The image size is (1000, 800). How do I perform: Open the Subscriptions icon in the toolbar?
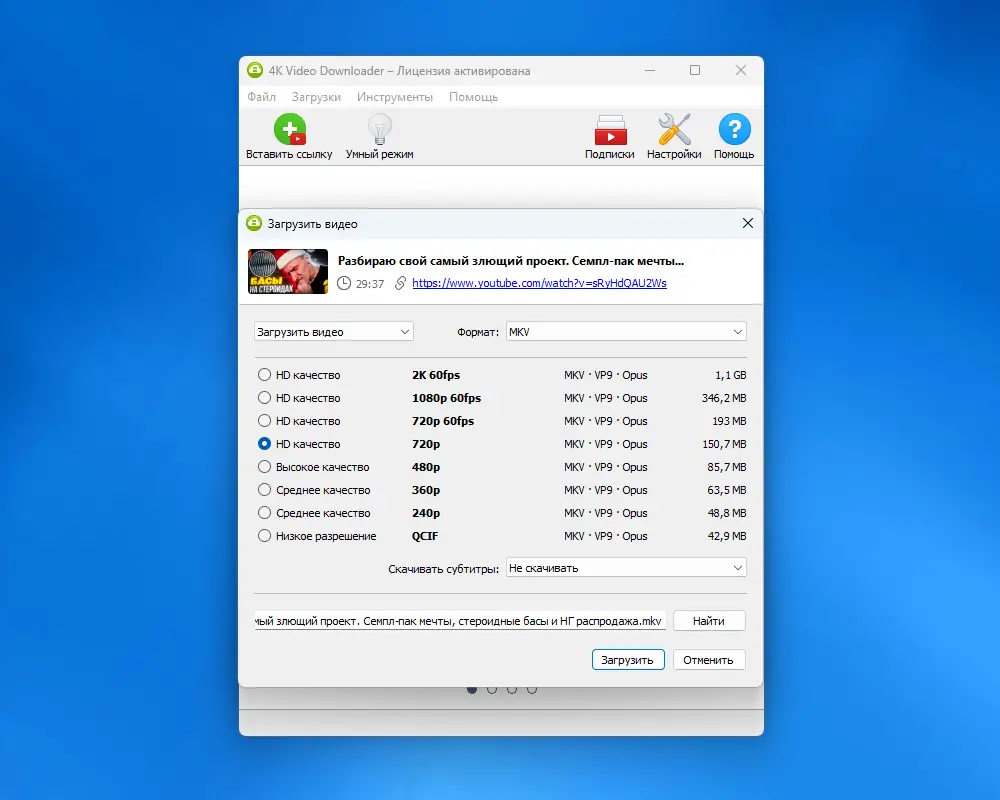[x=610, y=130]
